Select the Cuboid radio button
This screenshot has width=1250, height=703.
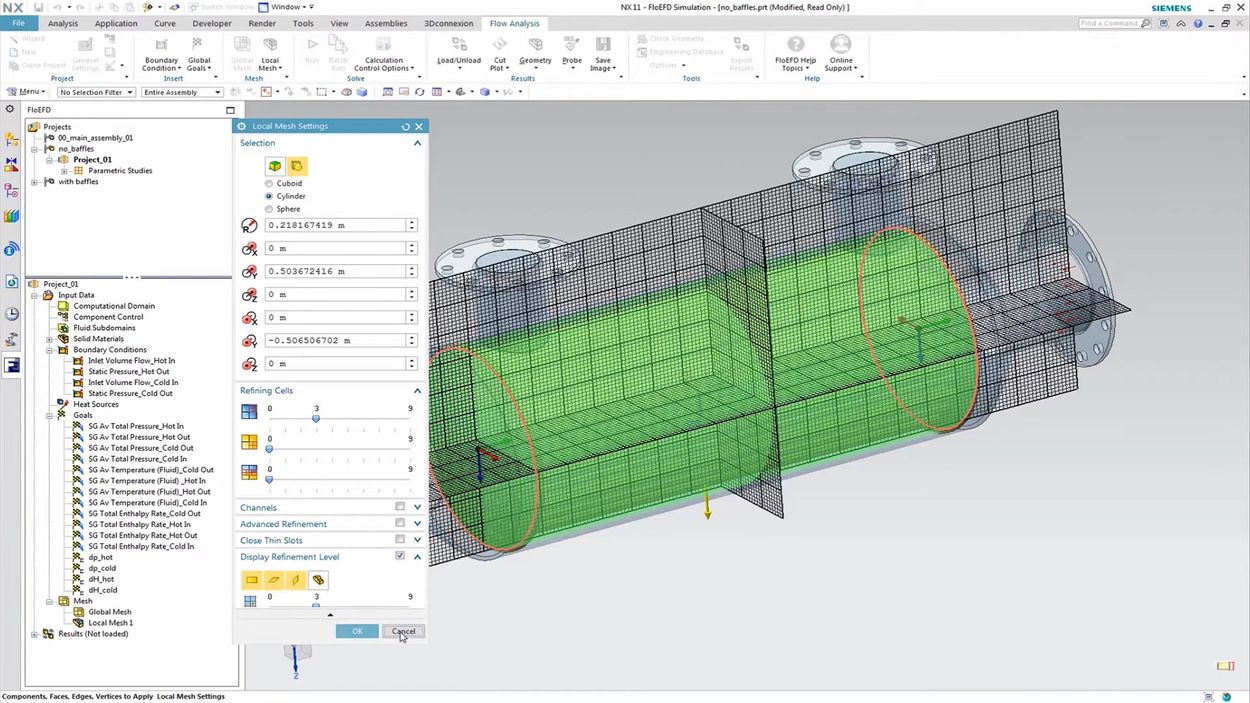pos(269,184)
